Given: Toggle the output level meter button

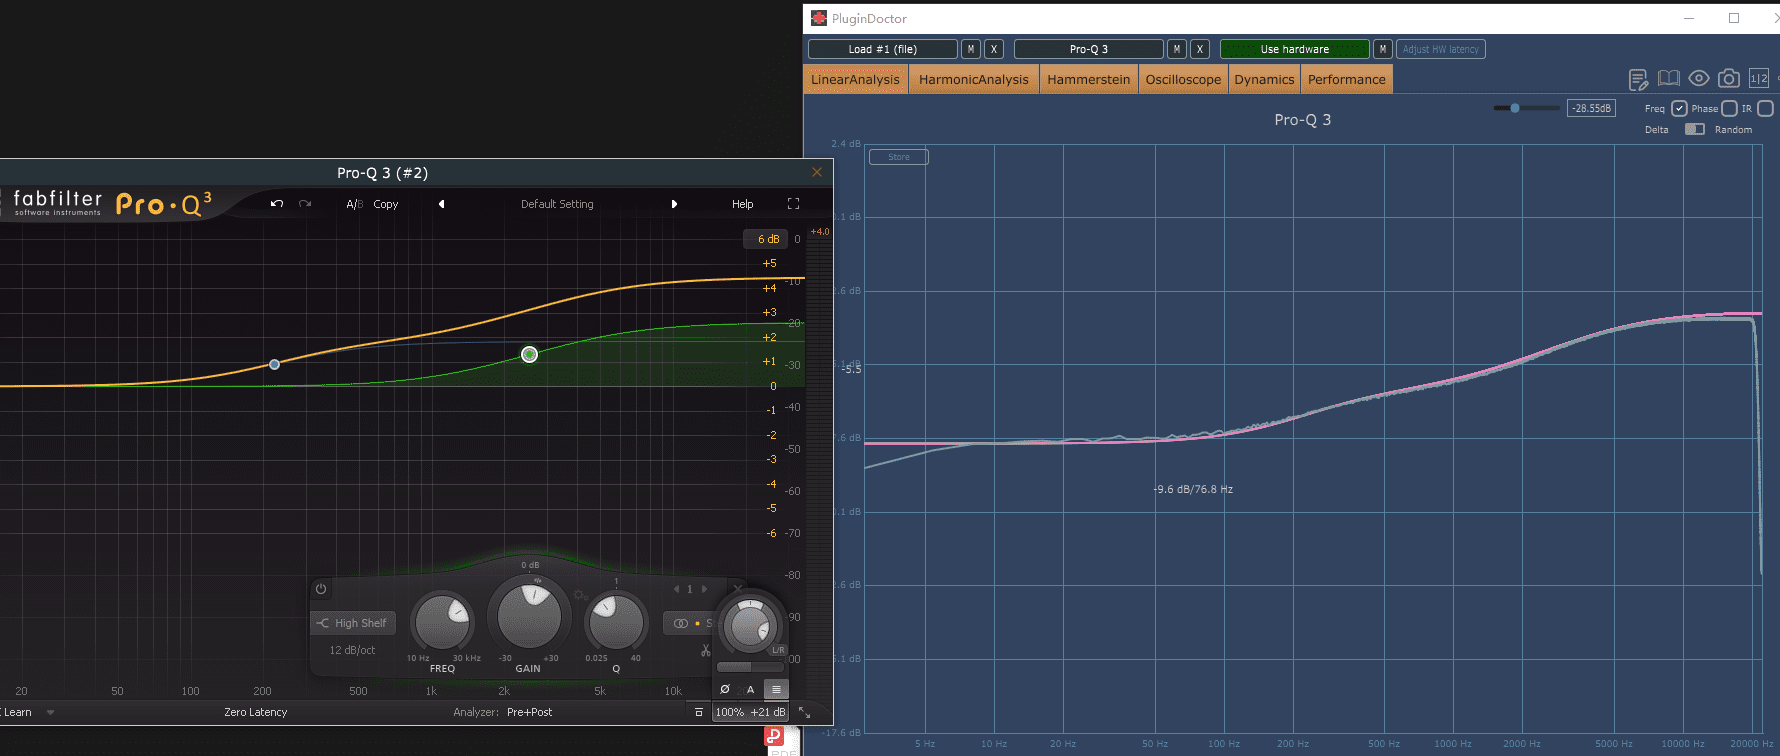Looking at the screenshot, I should click(776, 689).
